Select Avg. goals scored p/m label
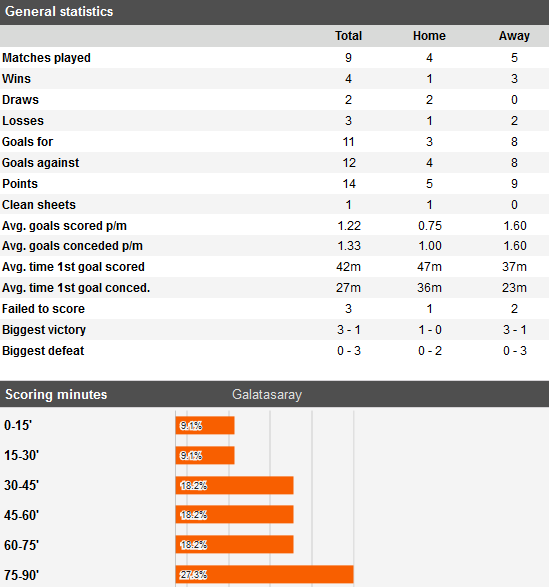Screen dimensions: 549x587 (64, 226)
